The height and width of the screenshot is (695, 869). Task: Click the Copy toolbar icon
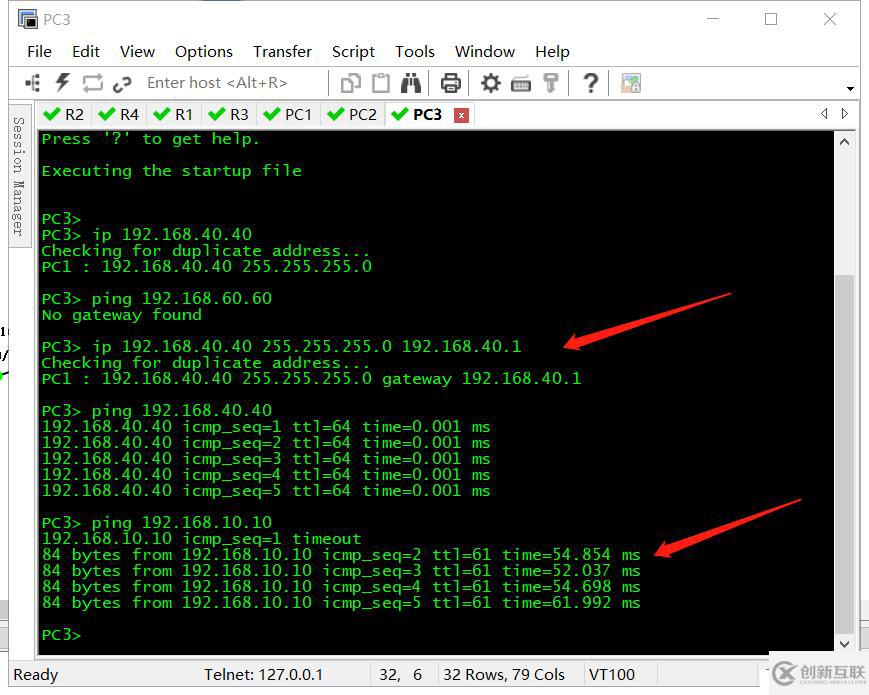[x=351, y=84]
